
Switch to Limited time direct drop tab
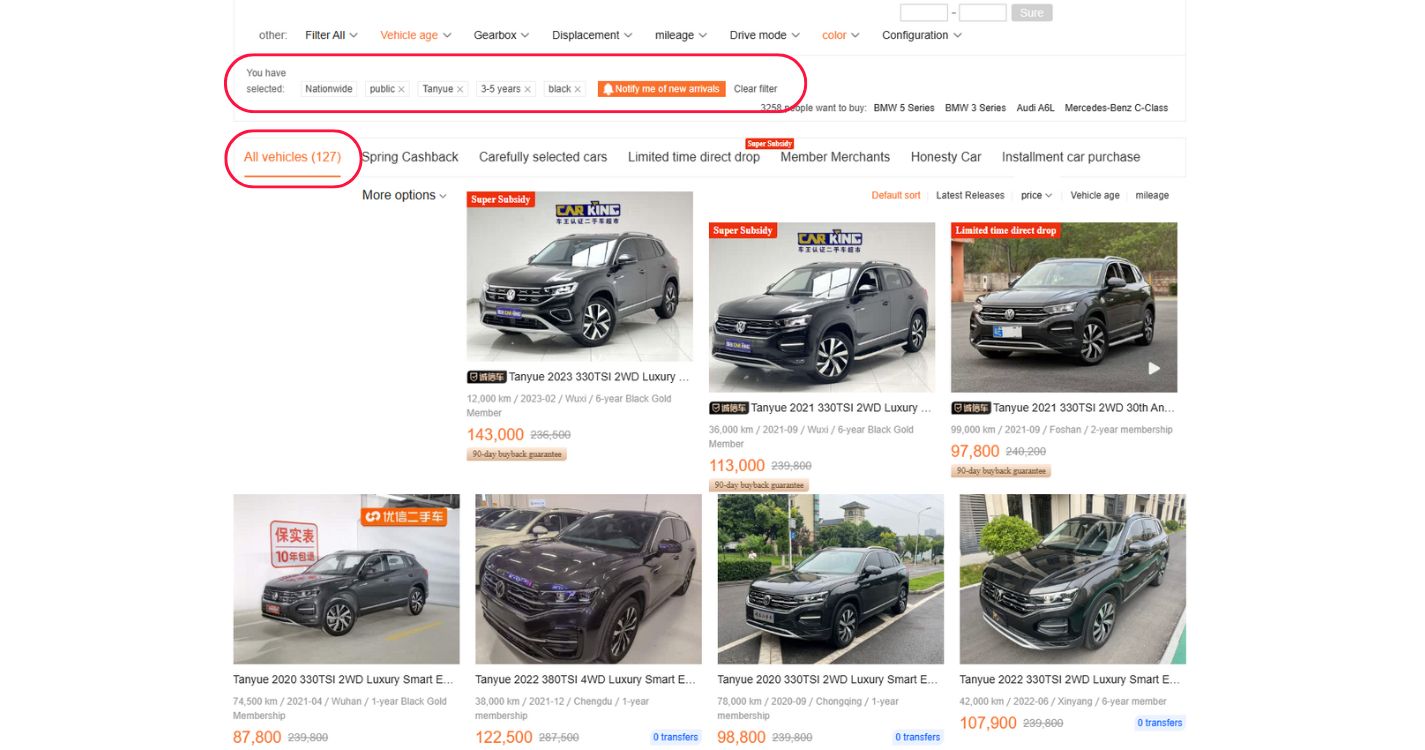[x=694, y=157]
